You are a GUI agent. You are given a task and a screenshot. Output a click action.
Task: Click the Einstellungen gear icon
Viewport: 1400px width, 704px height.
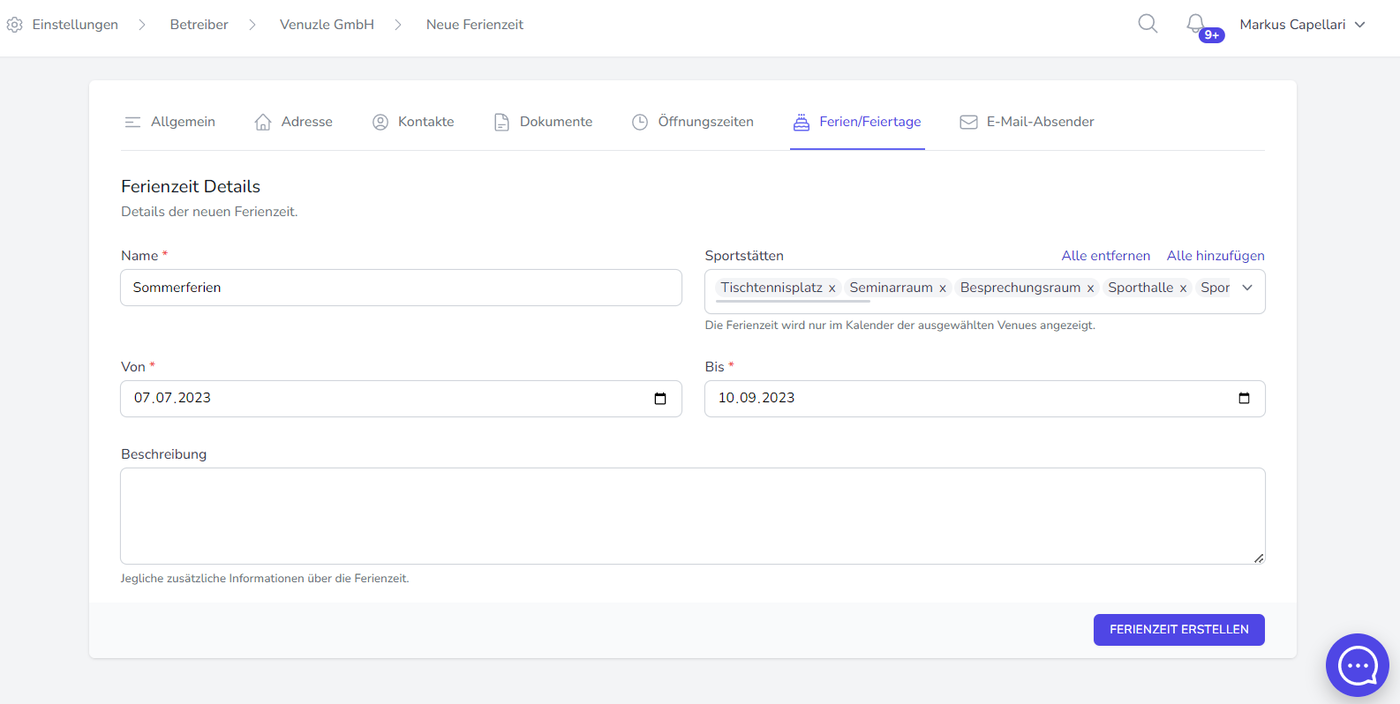(x=15, y=24)
